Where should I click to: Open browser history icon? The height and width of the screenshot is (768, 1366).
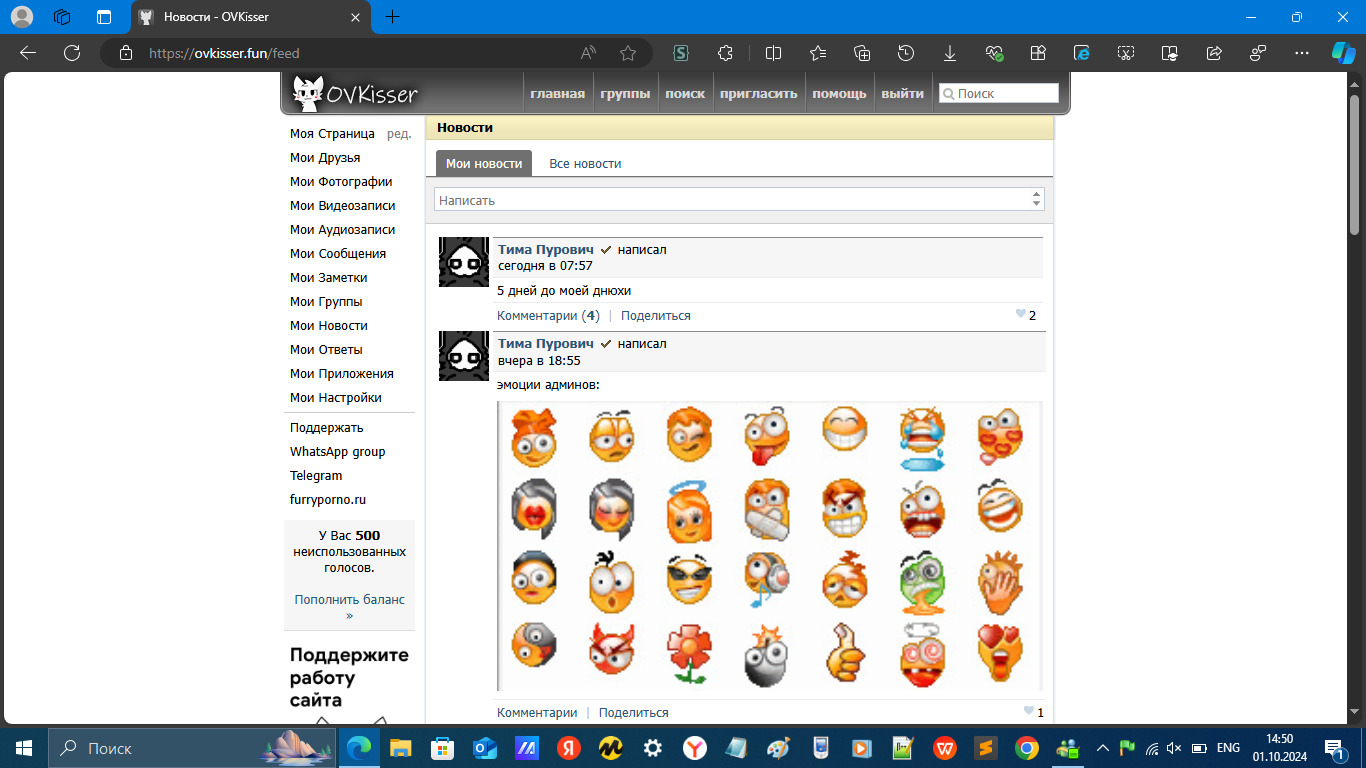coord(906,53)
